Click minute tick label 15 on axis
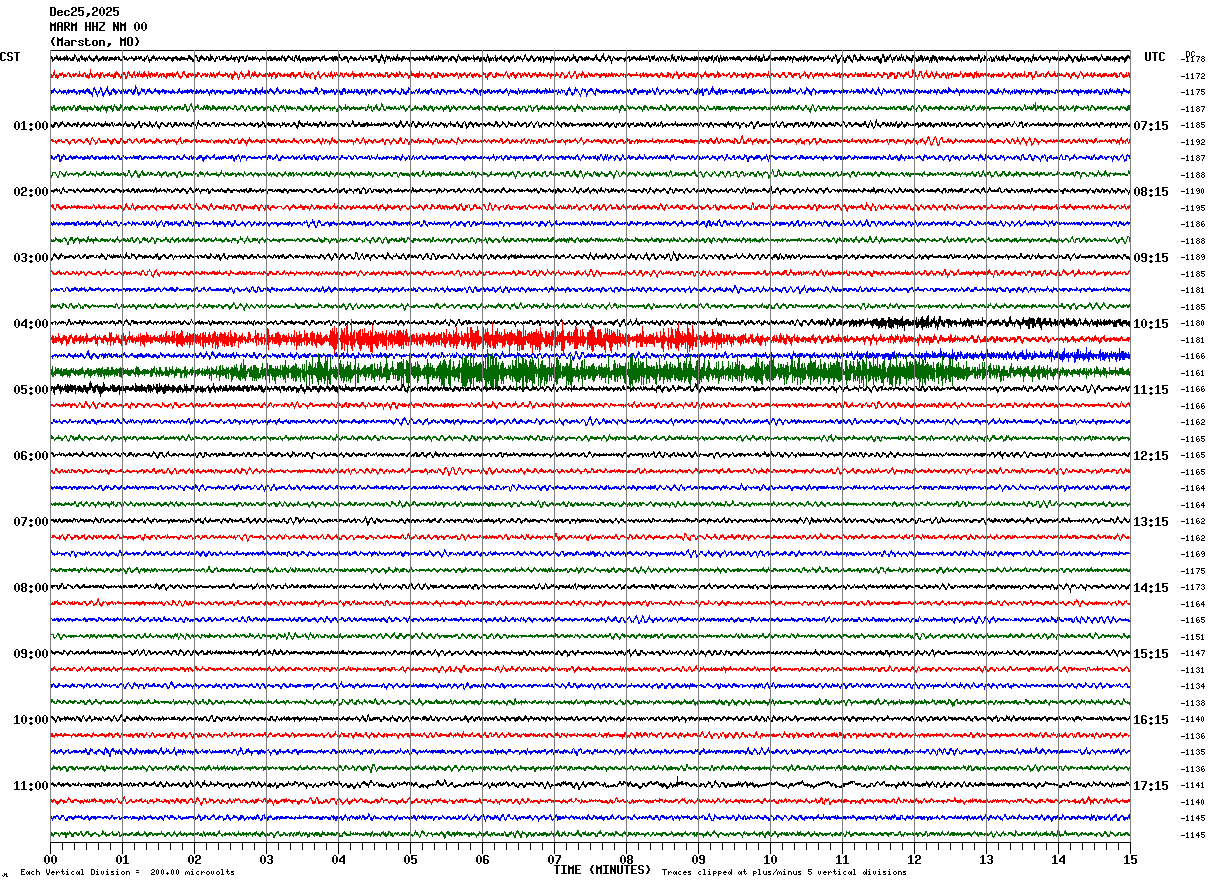 click(1130, 859)
